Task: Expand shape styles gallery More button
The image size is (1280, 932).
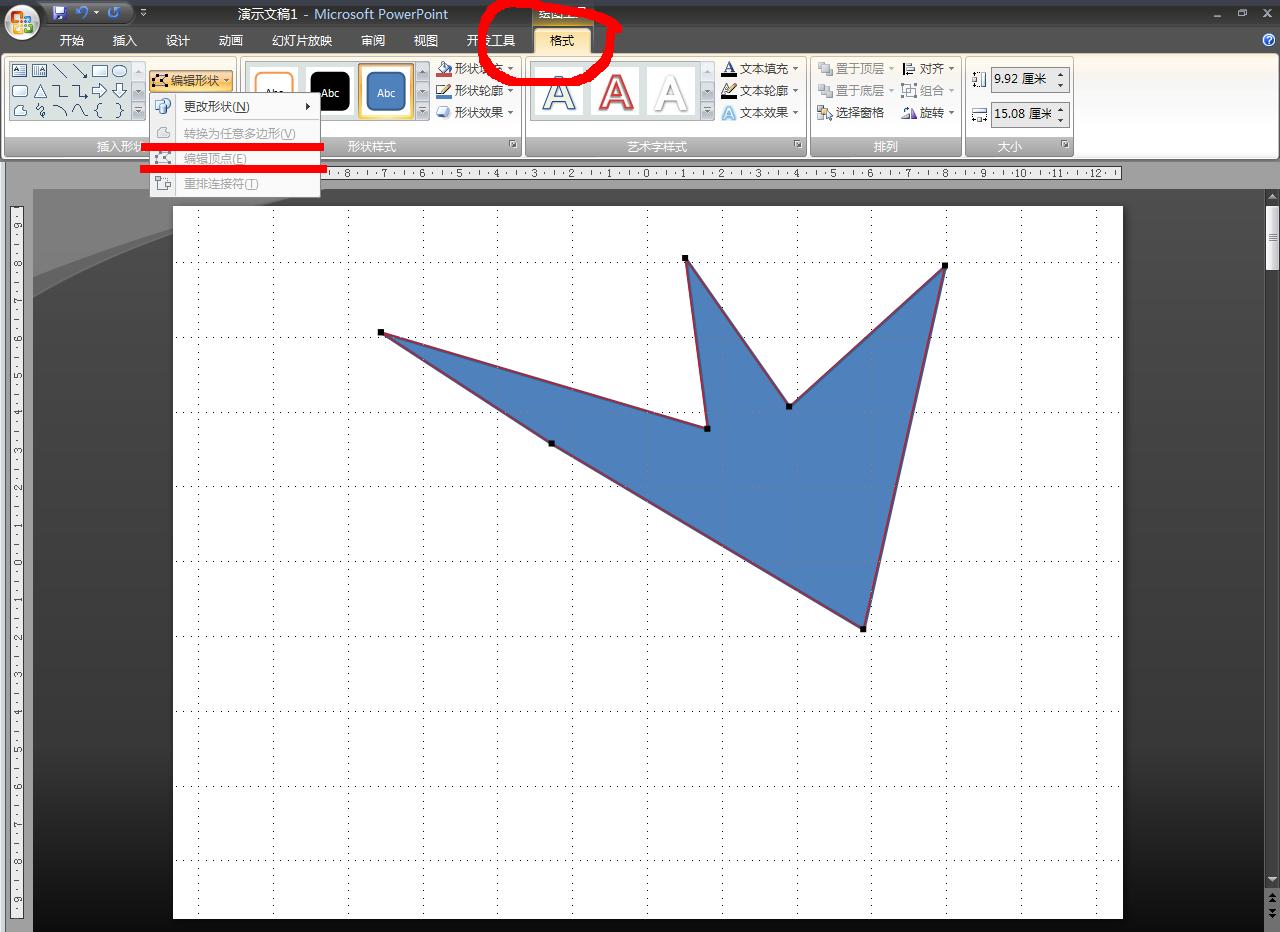Action: click(x=422, y=112)
